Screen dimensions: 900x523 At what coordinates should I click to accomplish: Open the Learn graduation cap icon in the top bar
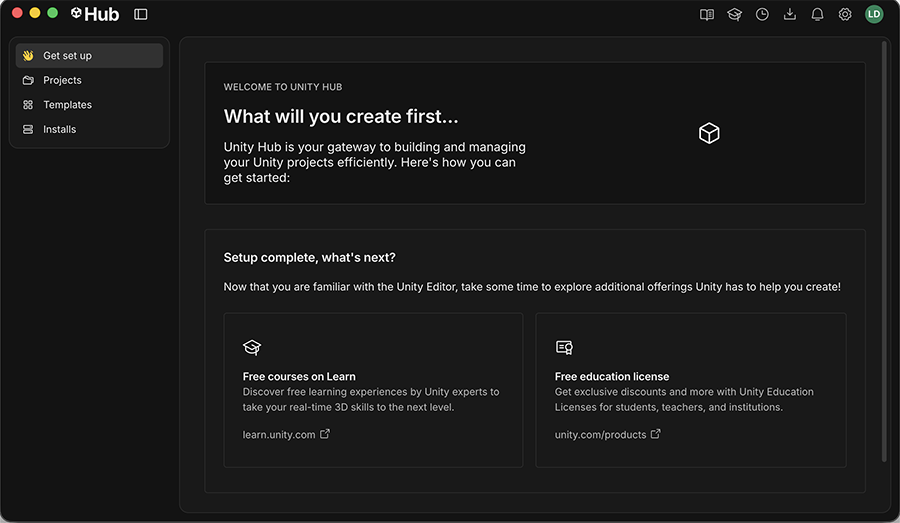click(734, 14)
